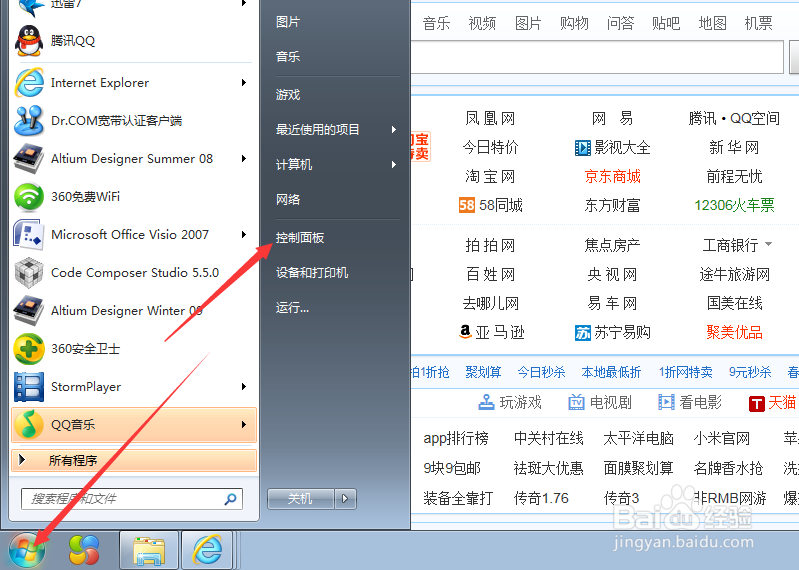Open 聚美优品 link
This screenshot has height=570, width=799.
pyautogui.click(x=734, y=332)
